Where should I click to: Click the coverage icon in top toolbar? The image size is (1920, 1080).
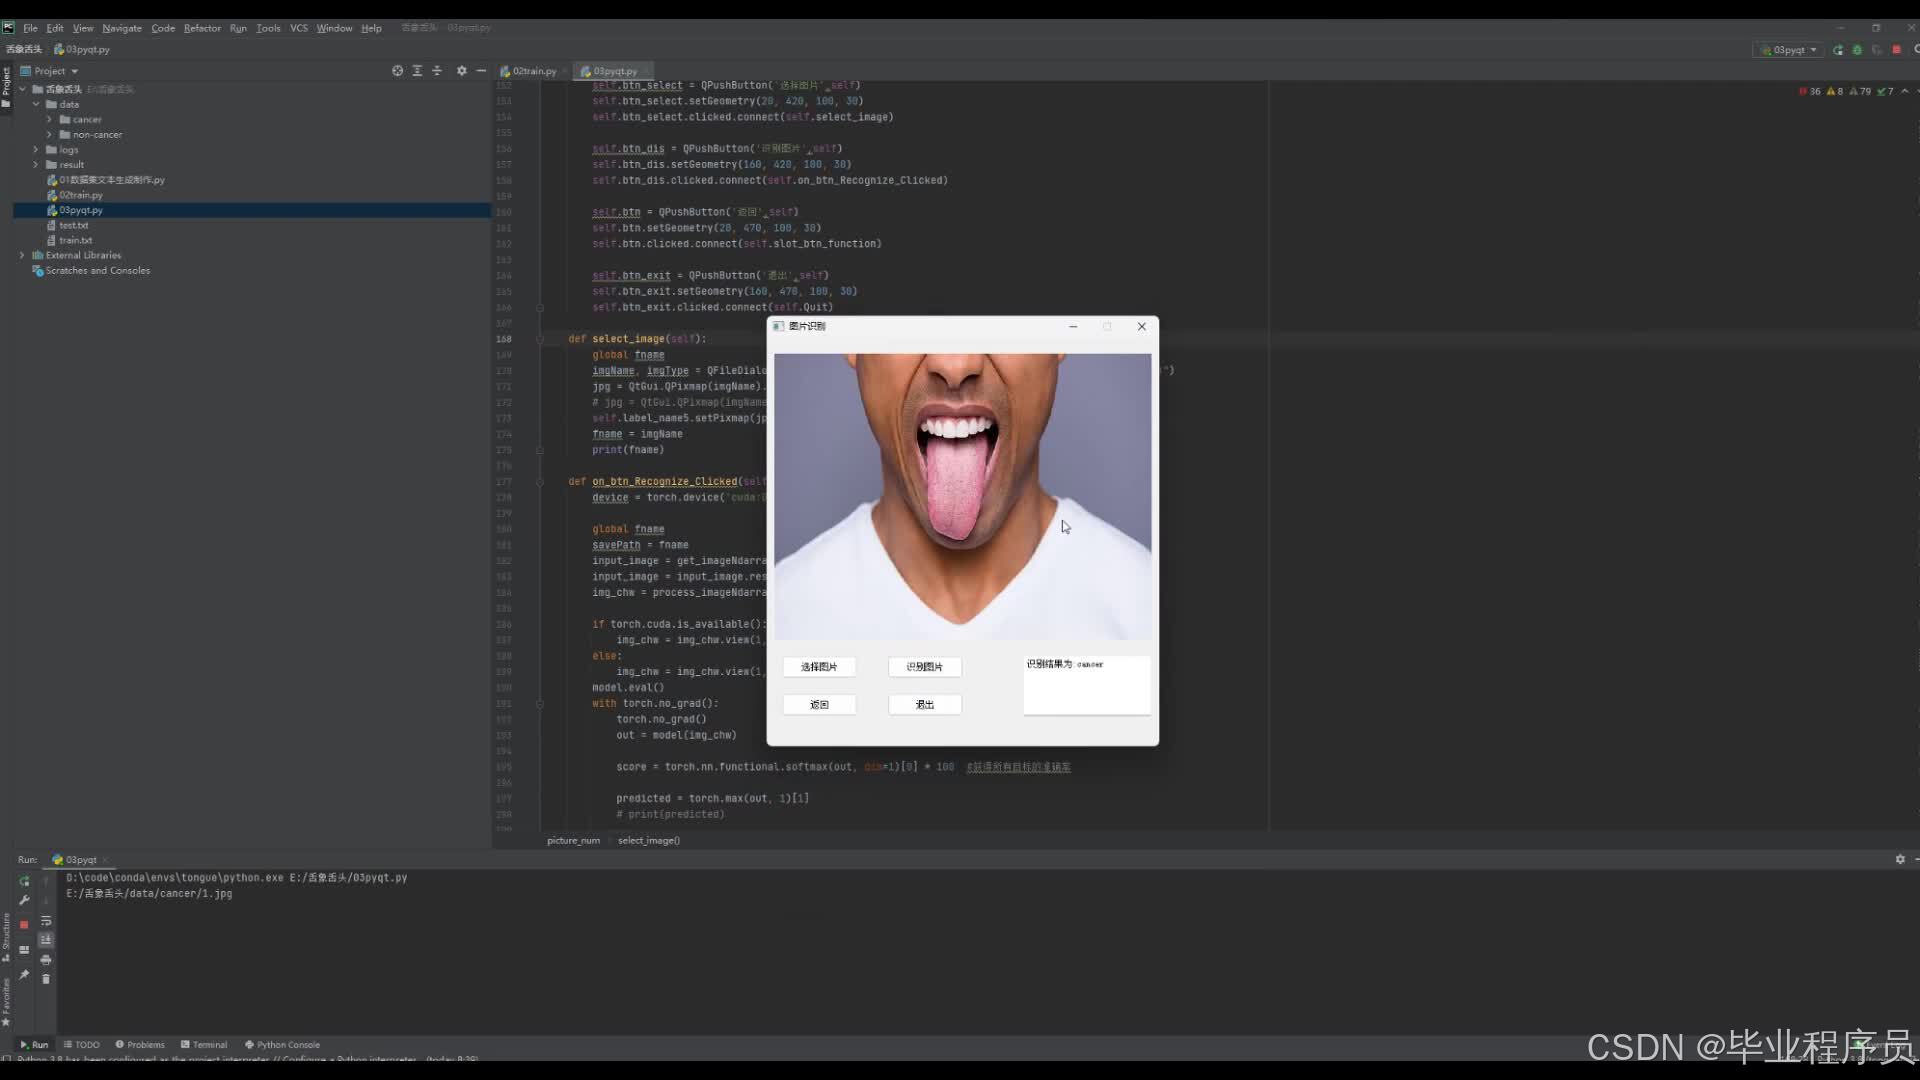click(1877, 50)
